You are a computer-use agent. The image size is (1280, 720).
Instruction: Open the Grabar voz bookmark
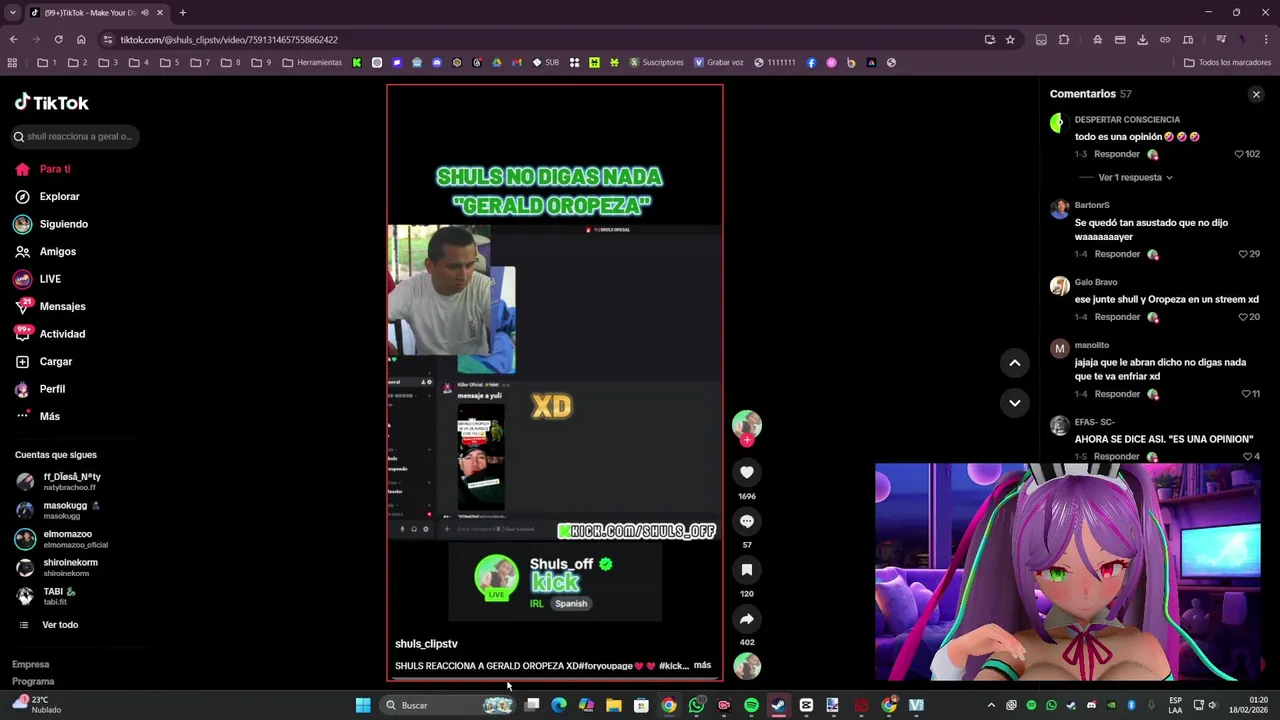[718, 62]
